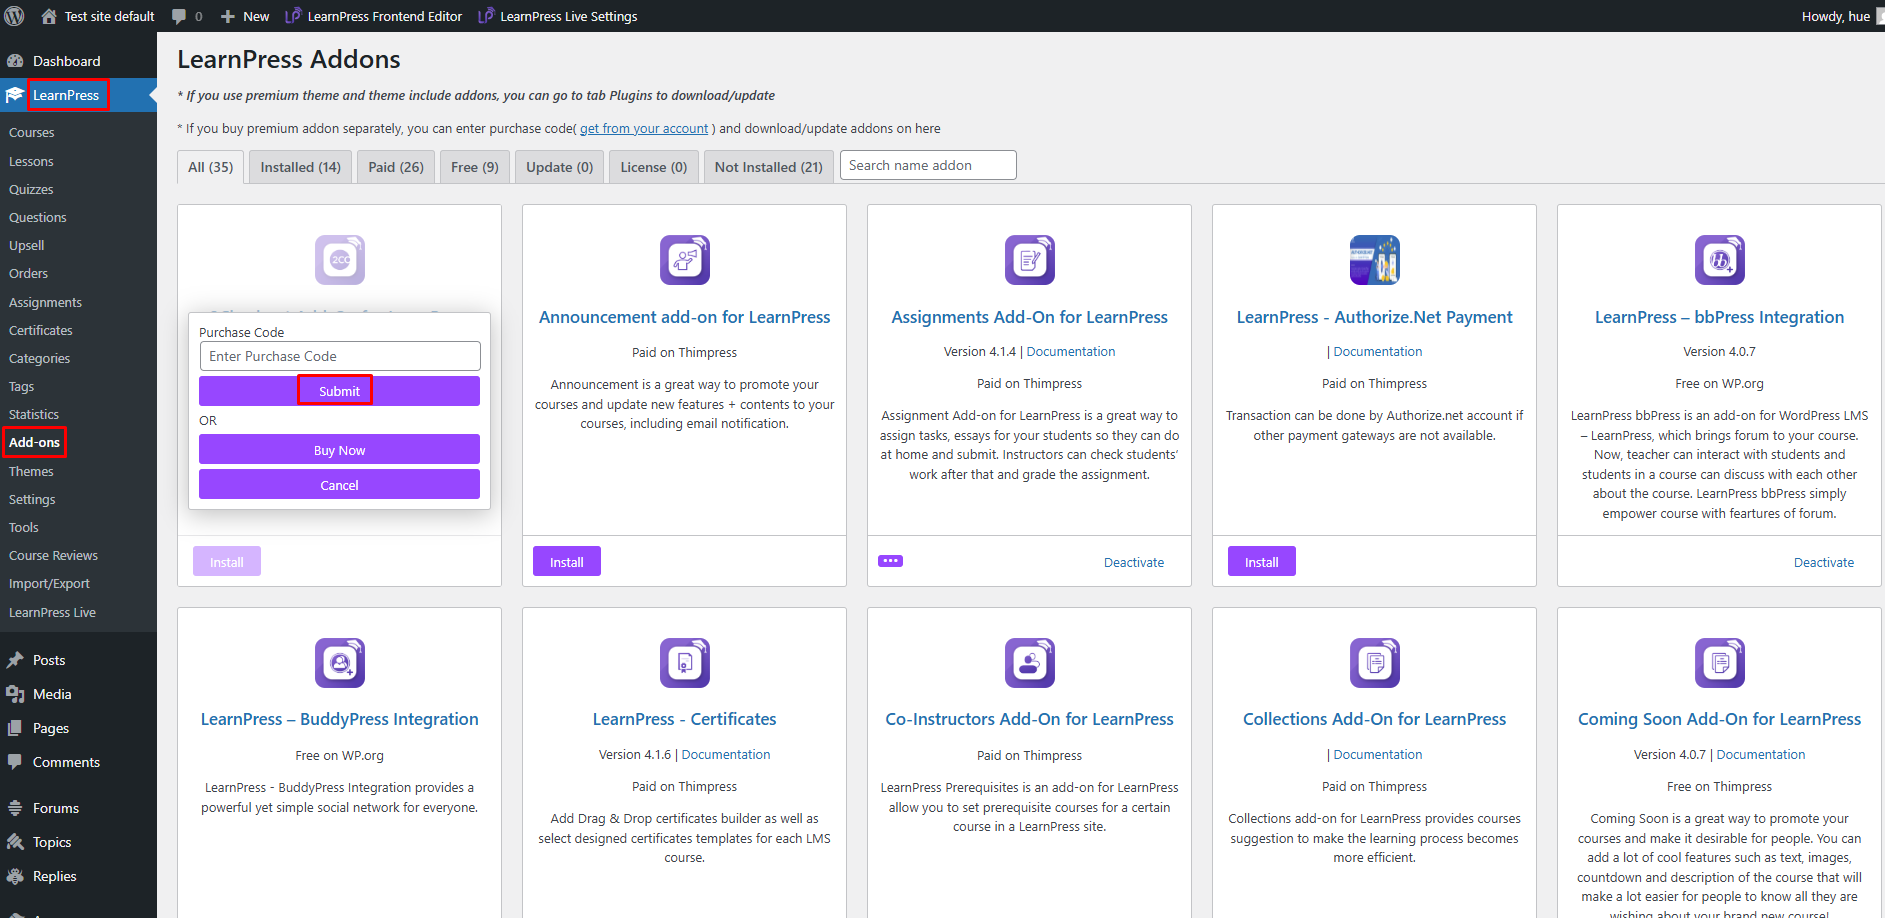Open Documentation link on Collections card
This screenshot has height=918, width=1885.
(x=1378, y=755)
